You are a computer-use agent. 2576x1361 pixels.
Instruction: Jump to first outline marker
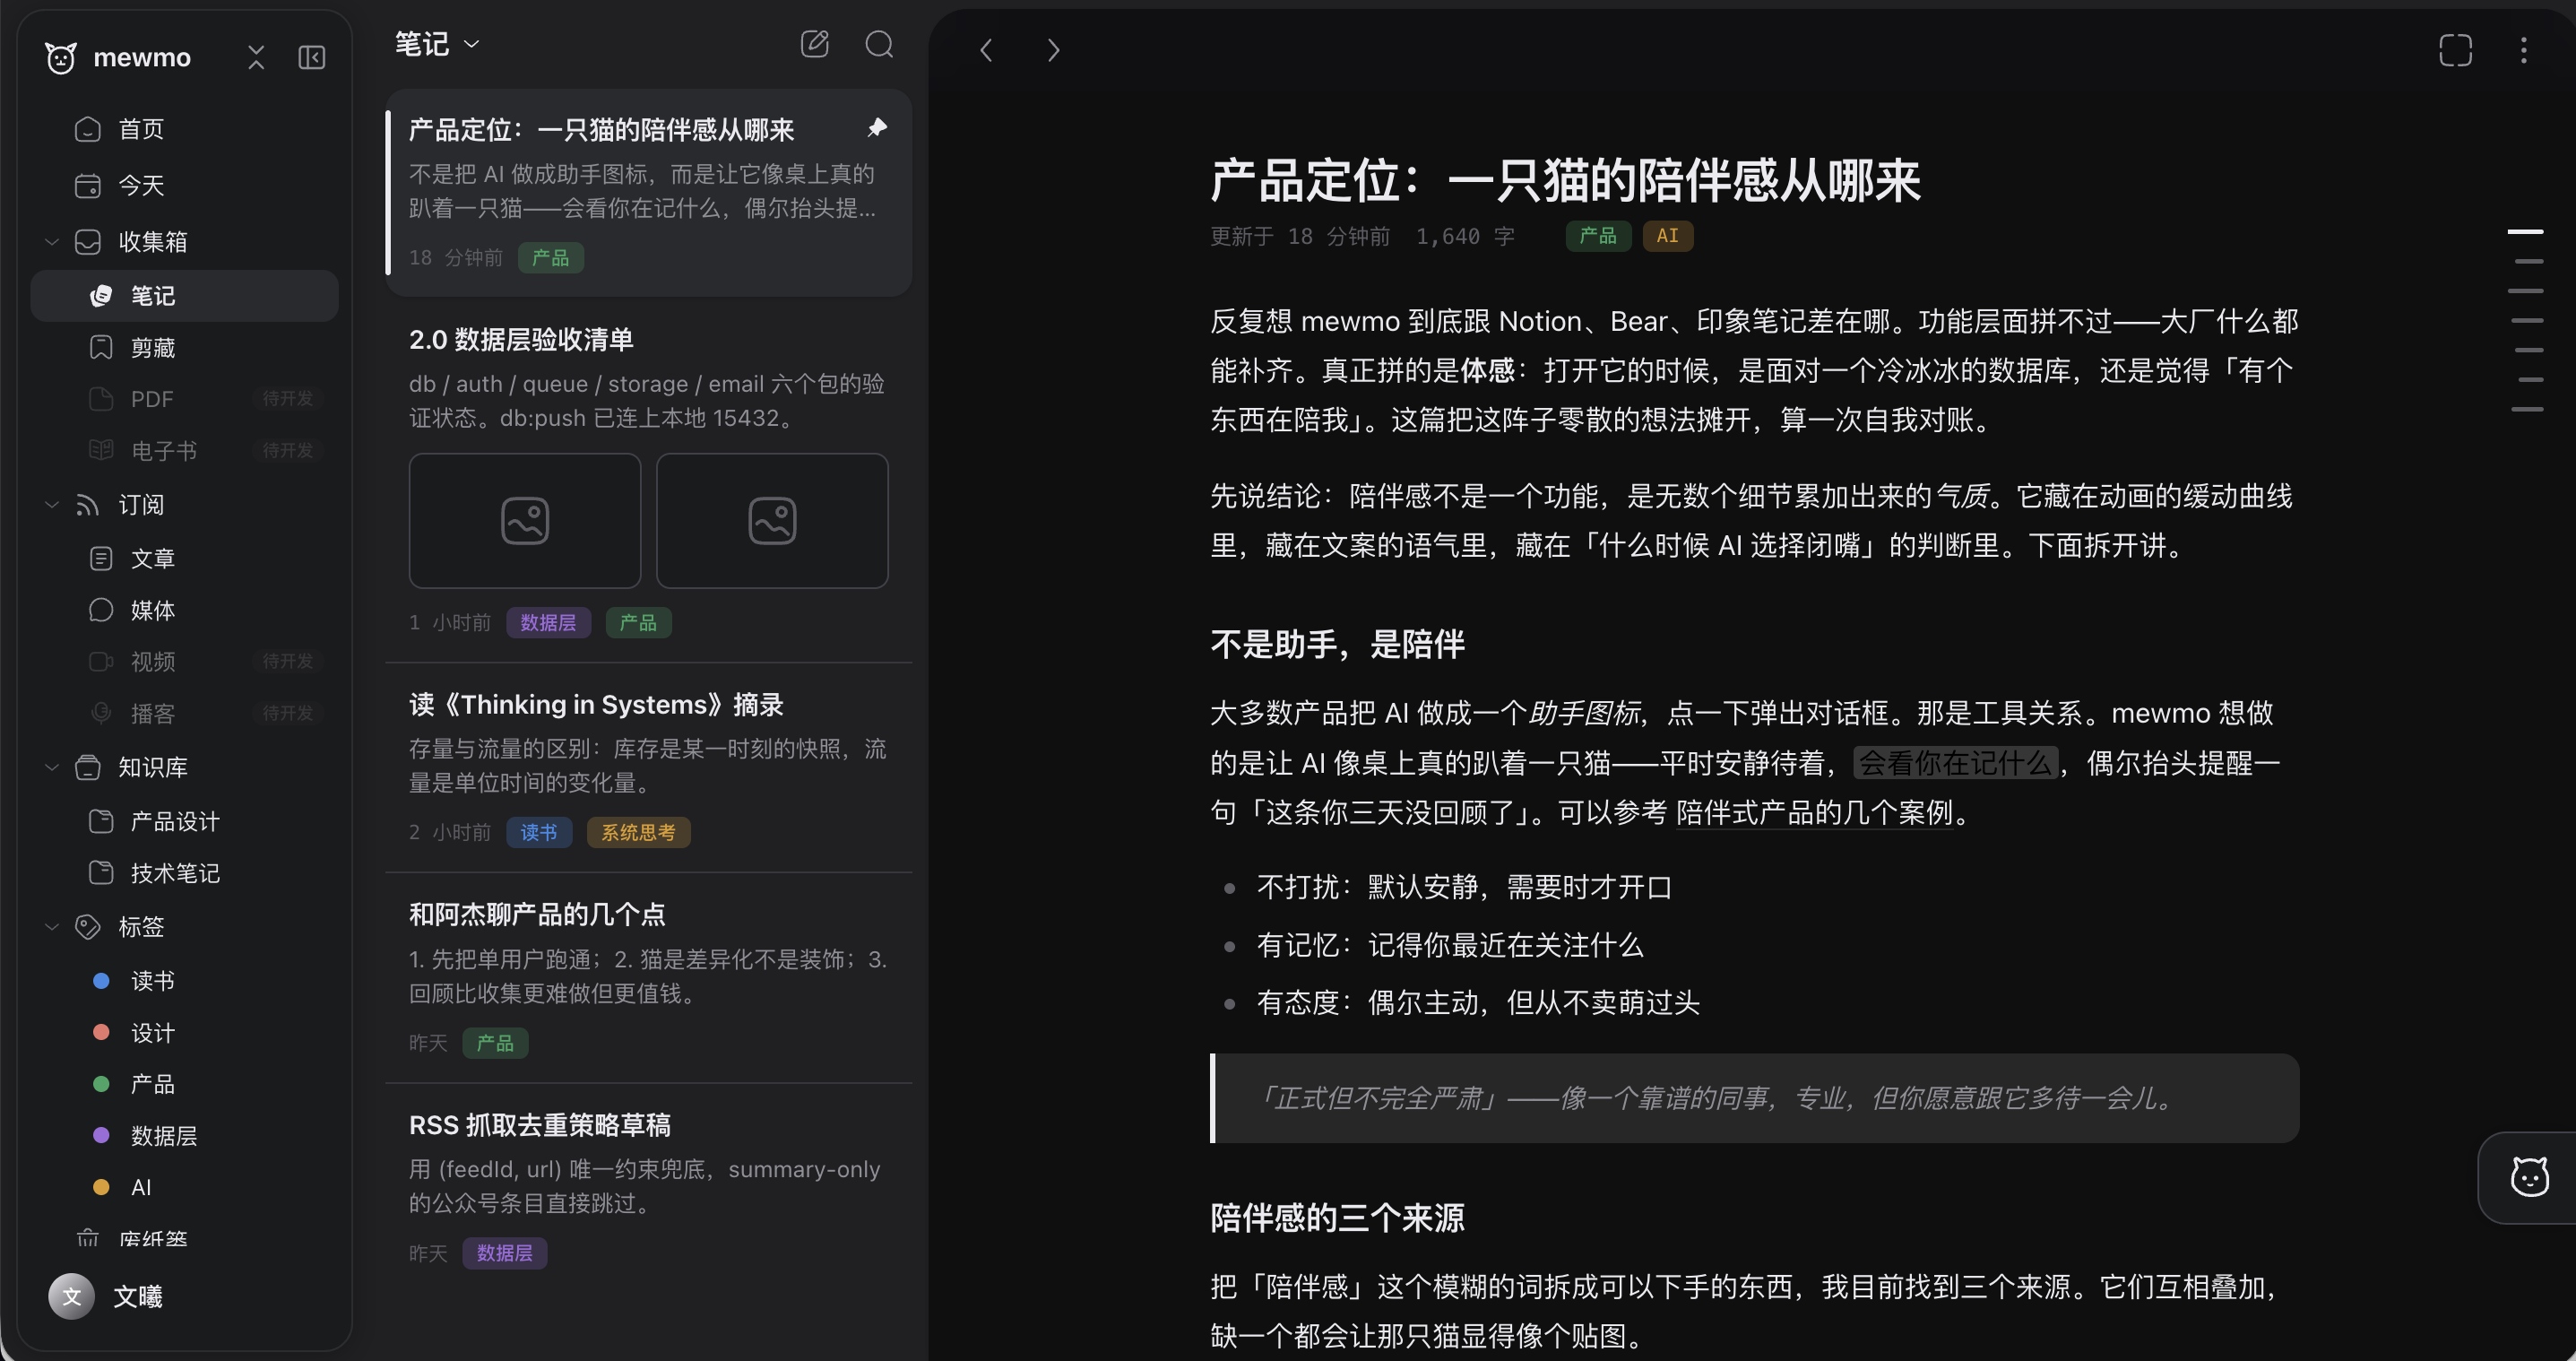[x=2525, y=232]
